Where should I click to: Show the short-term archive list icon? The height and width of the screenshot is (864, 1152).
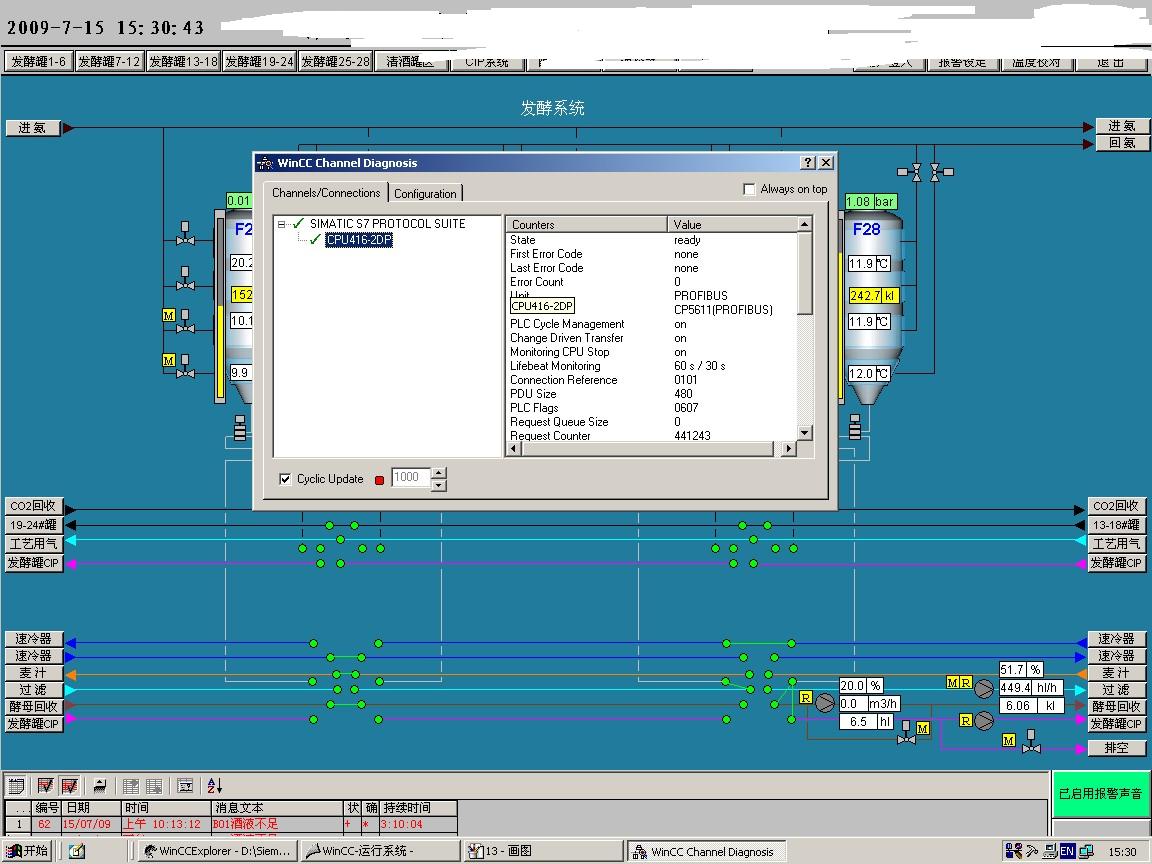pos(46,785)
